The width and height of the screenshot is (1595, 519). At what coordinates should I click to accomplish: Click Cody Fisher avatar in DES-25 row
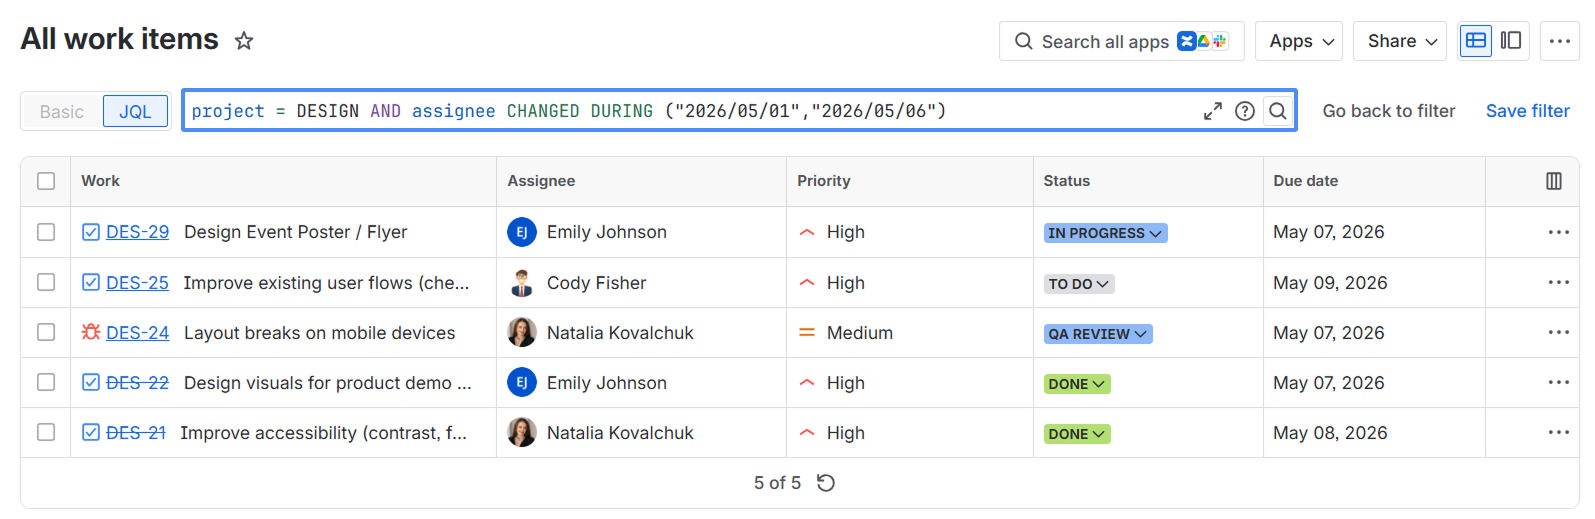point(522,283)
